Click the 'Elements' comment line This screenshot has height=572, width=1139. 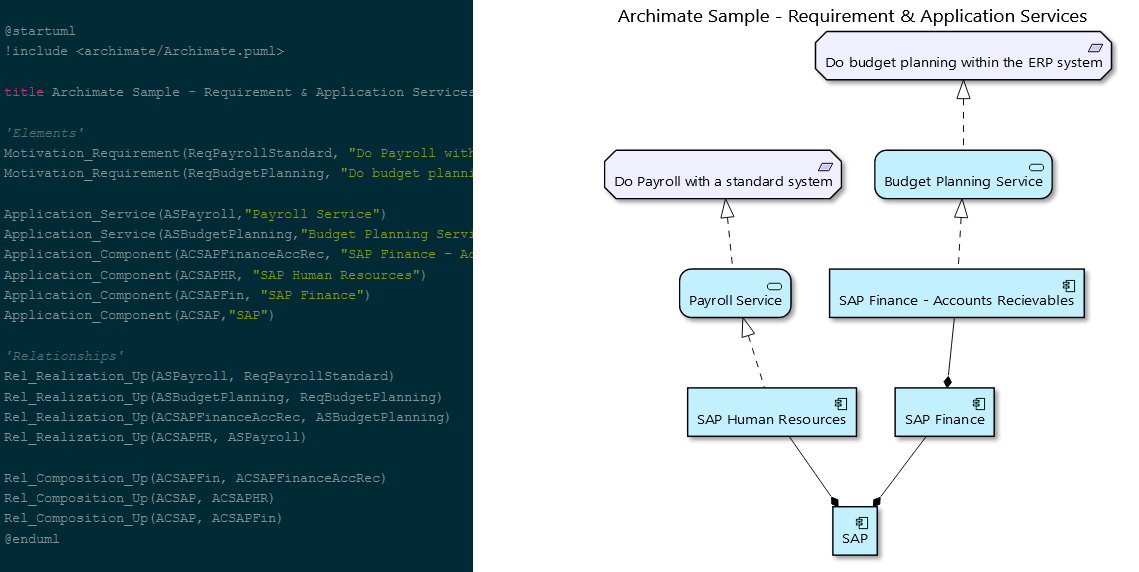point(44,133)
